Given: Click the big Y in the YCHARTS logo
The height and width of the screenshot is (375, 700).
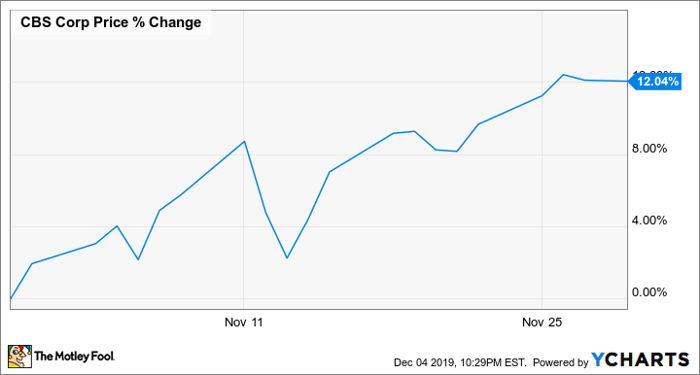Looking at the screenshot, I should [x=600, y=359].
